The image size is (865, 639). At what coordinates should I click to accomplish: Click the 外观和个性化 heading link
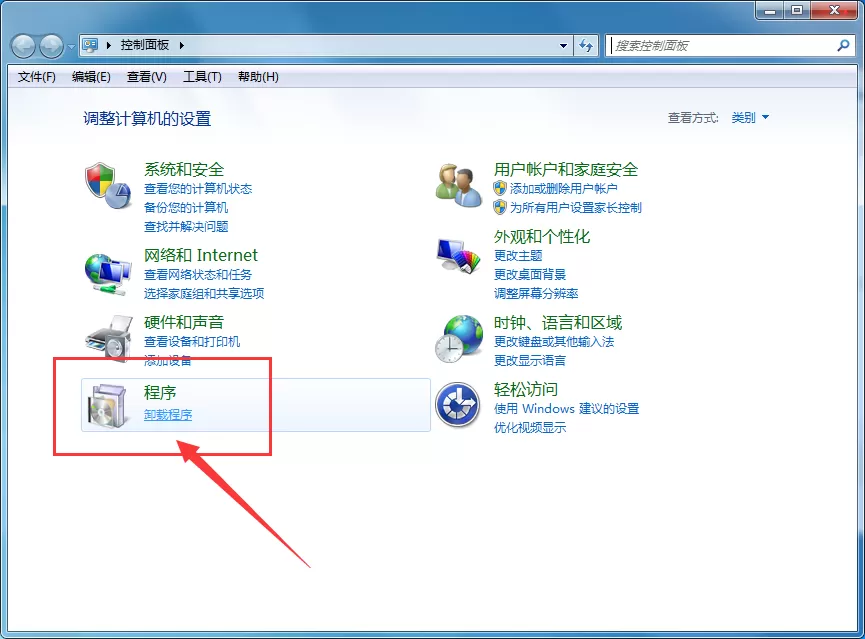(x=542, y=237)
